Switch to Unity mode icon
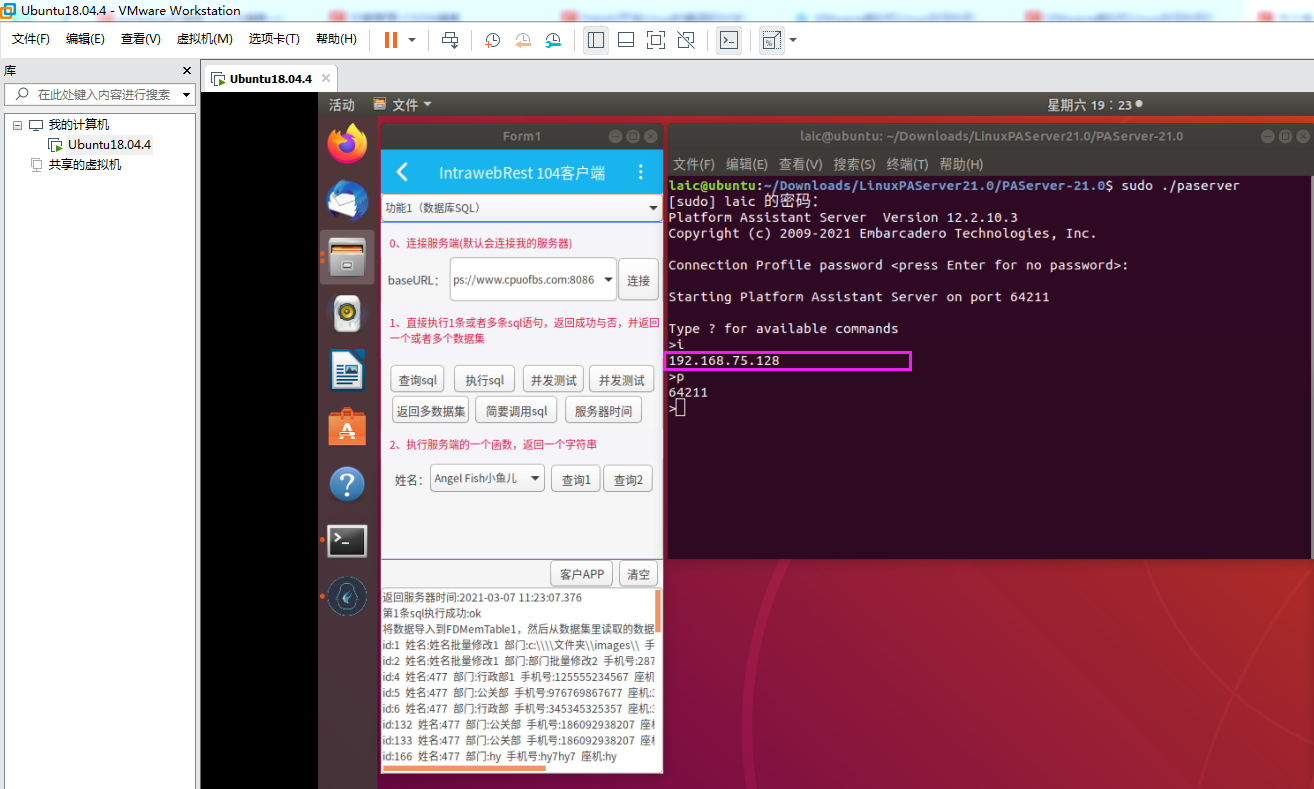 pyautogui.click(x=686, y=40)
